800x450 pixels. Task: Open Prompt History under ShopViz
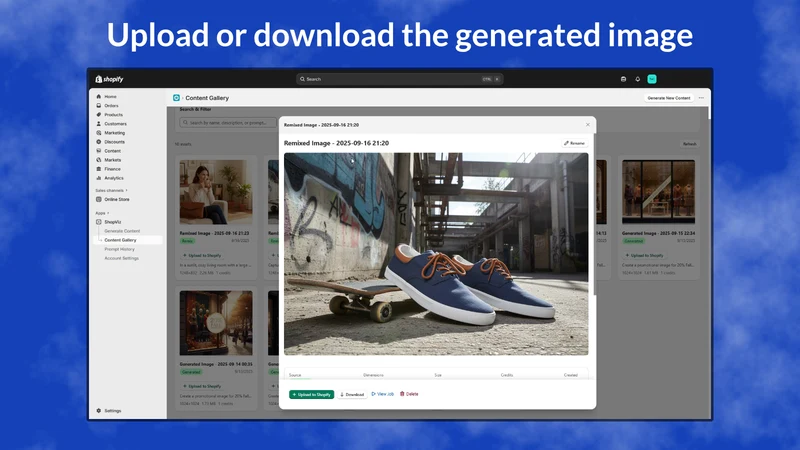(x=119, y=249)
